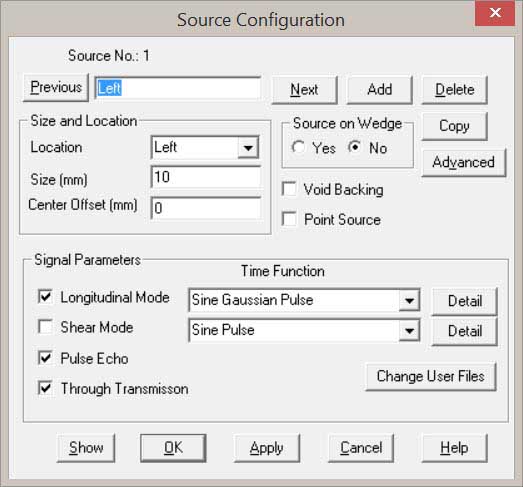Uncheck Longitudinal Mode
523x487 pixels.
pos(45,297)
